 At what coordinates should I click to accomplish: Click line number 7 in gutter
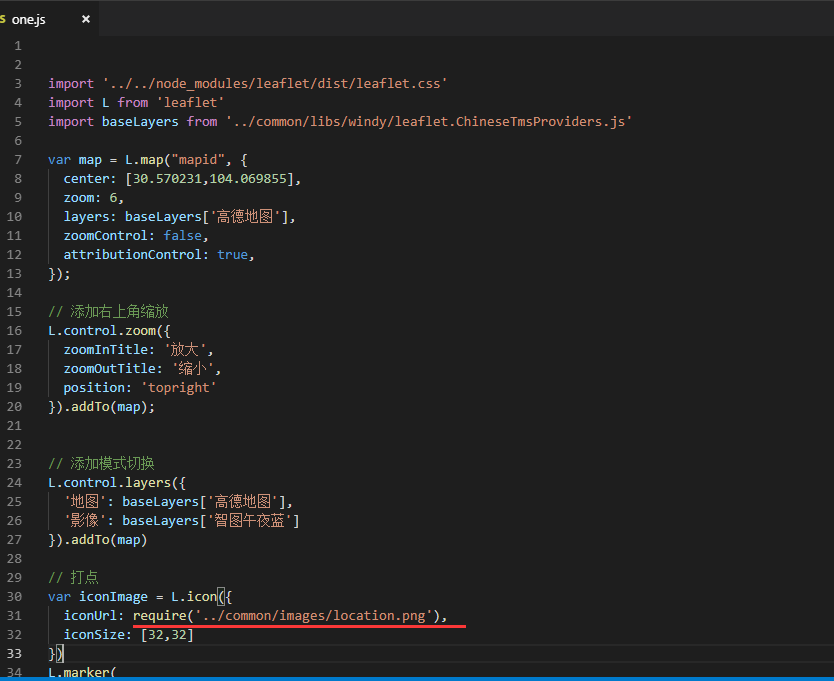coord(18,160)
